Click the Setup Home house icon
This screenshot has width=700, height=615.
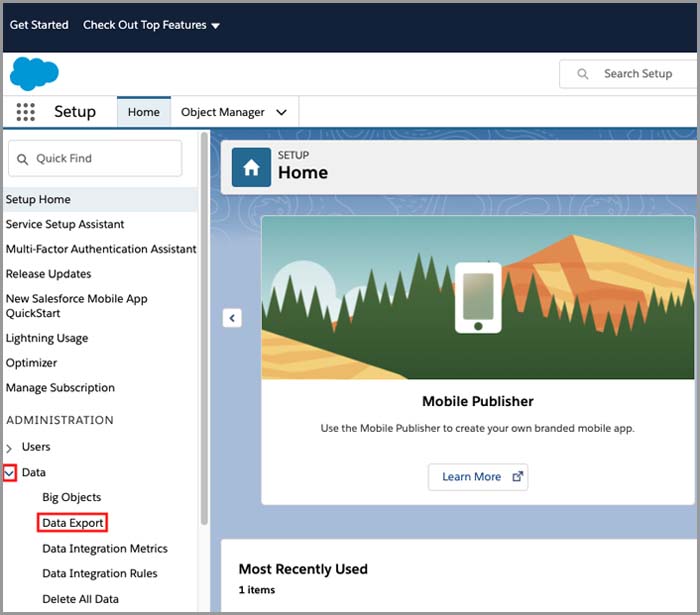point(251,168)
